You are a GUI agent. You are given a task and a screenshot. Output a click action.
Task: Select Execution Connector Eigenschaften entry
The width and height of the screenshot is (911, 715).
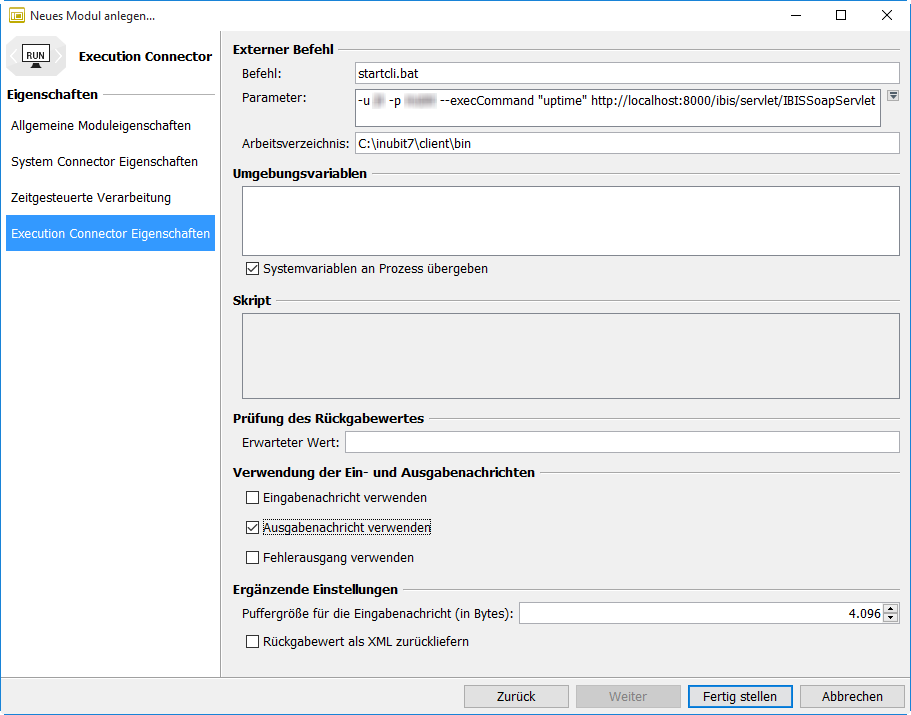point(110,234)
